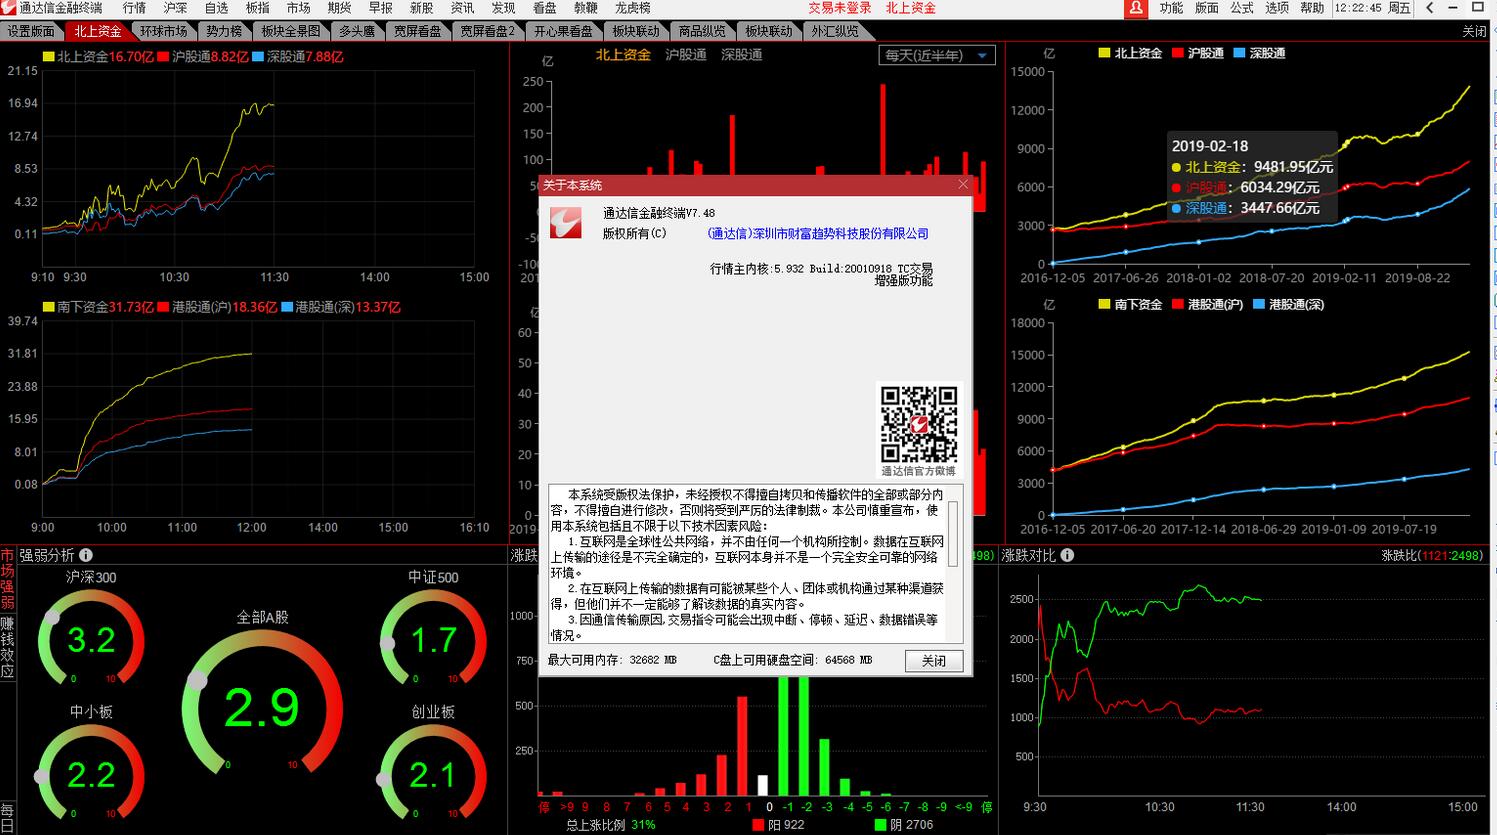Click blue 港股通(深) legend swatch in left chart
This screenshot has height=835, width=1497.
click(x=287, y=307)
